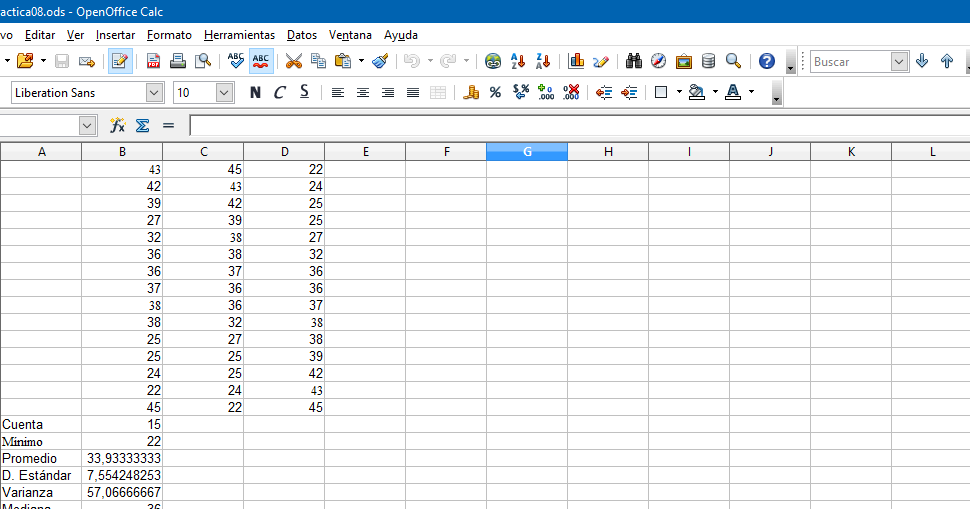Toggle Underline (S) formatting
Image resolution: width=970 pixels, height=509 pixels.
click(304, 92)
